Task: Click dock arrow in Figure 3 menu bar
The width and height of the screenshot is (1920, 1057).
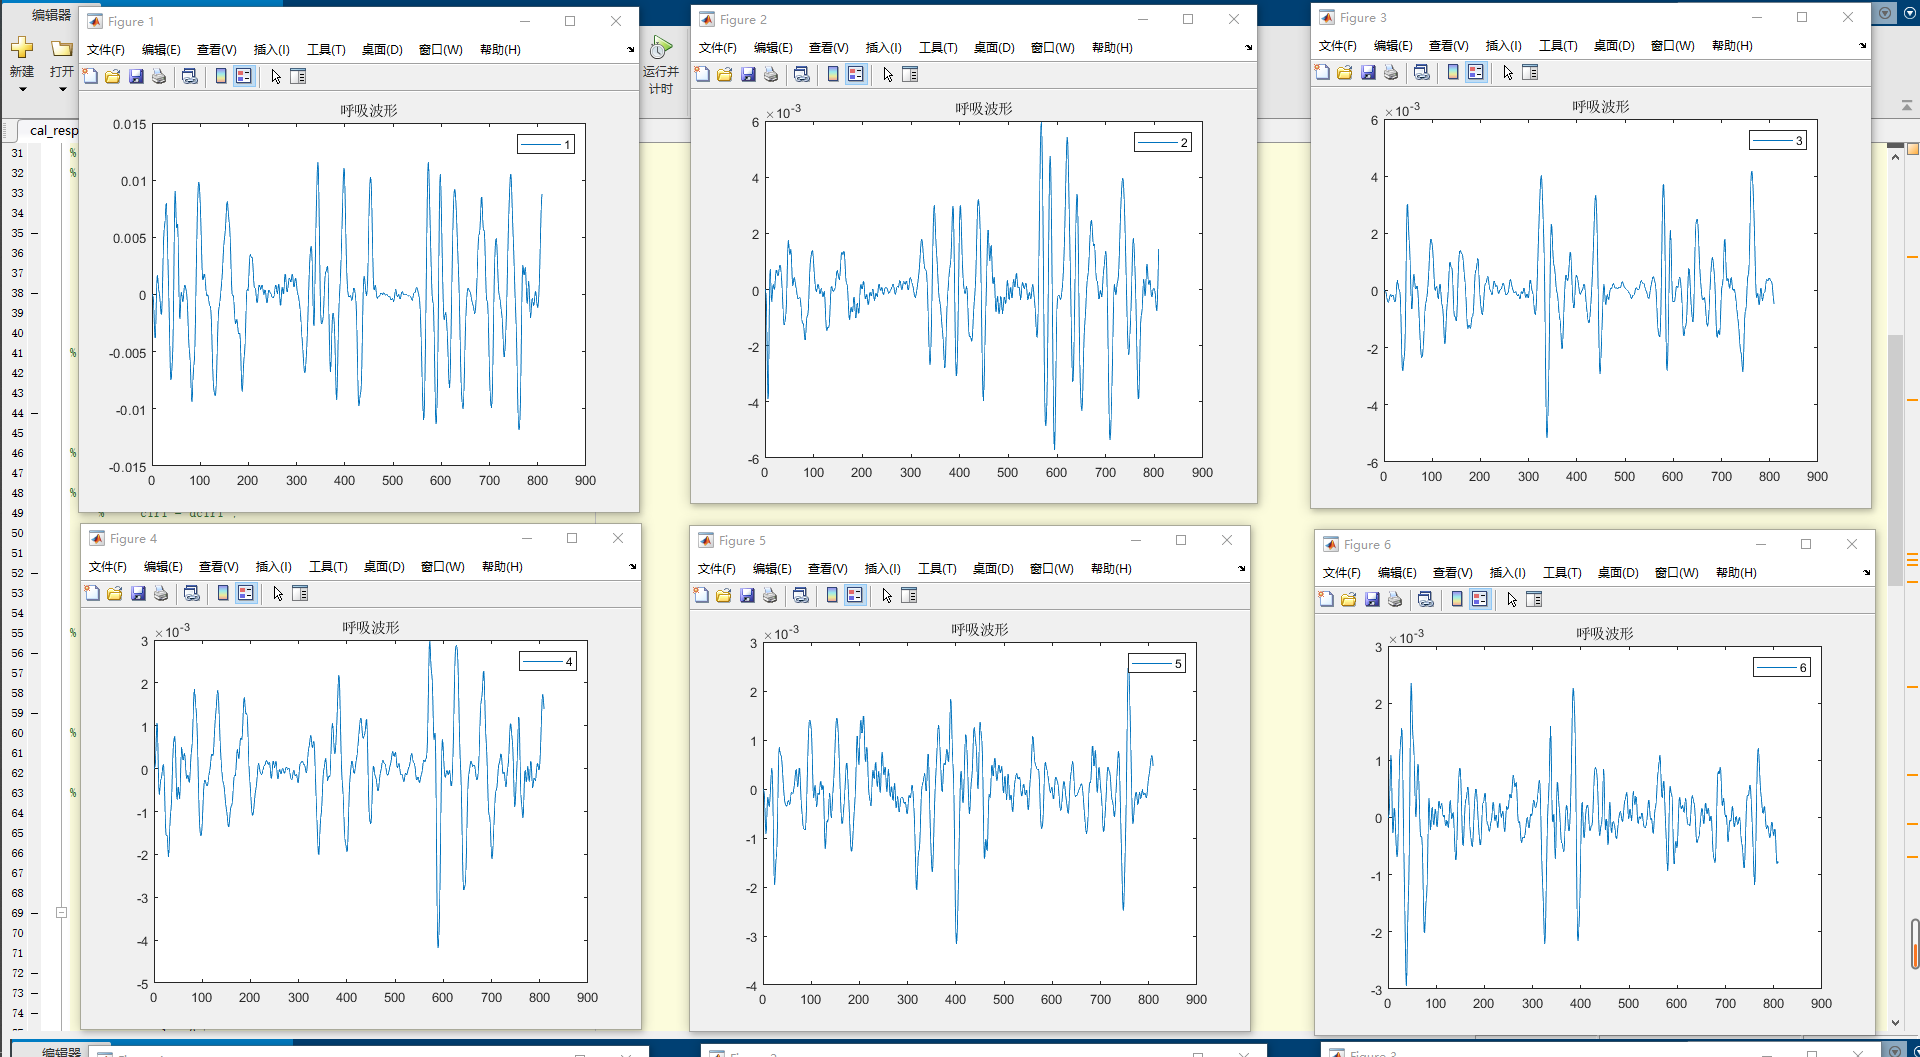Action: tap(1863, 45)
